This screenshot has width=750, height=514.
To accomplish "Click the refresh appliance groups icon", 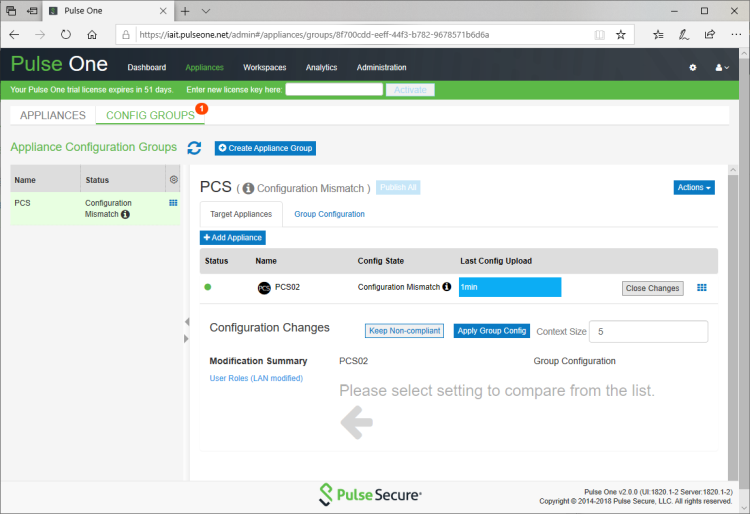I will coord(194,148).
